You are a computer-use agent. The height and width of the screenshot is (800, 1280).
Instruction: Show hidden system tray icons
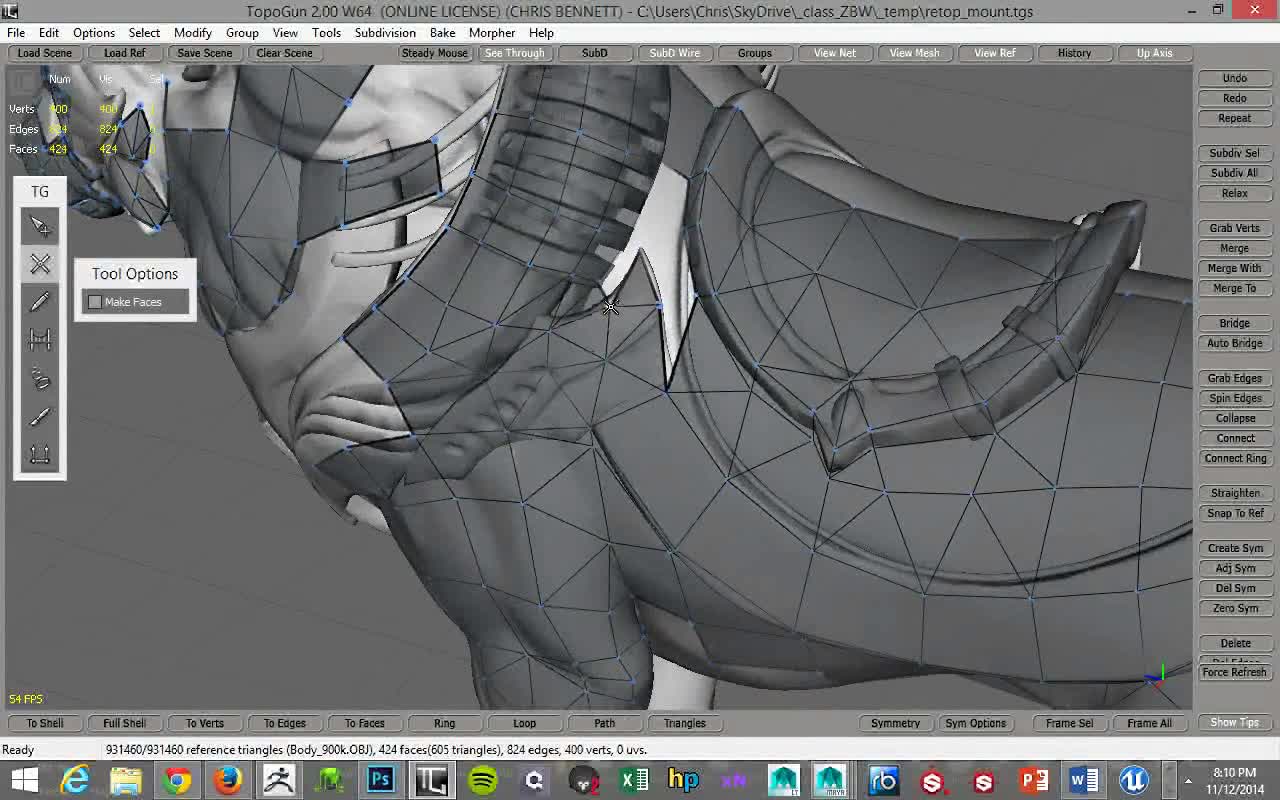click(x=1188, y=780)
